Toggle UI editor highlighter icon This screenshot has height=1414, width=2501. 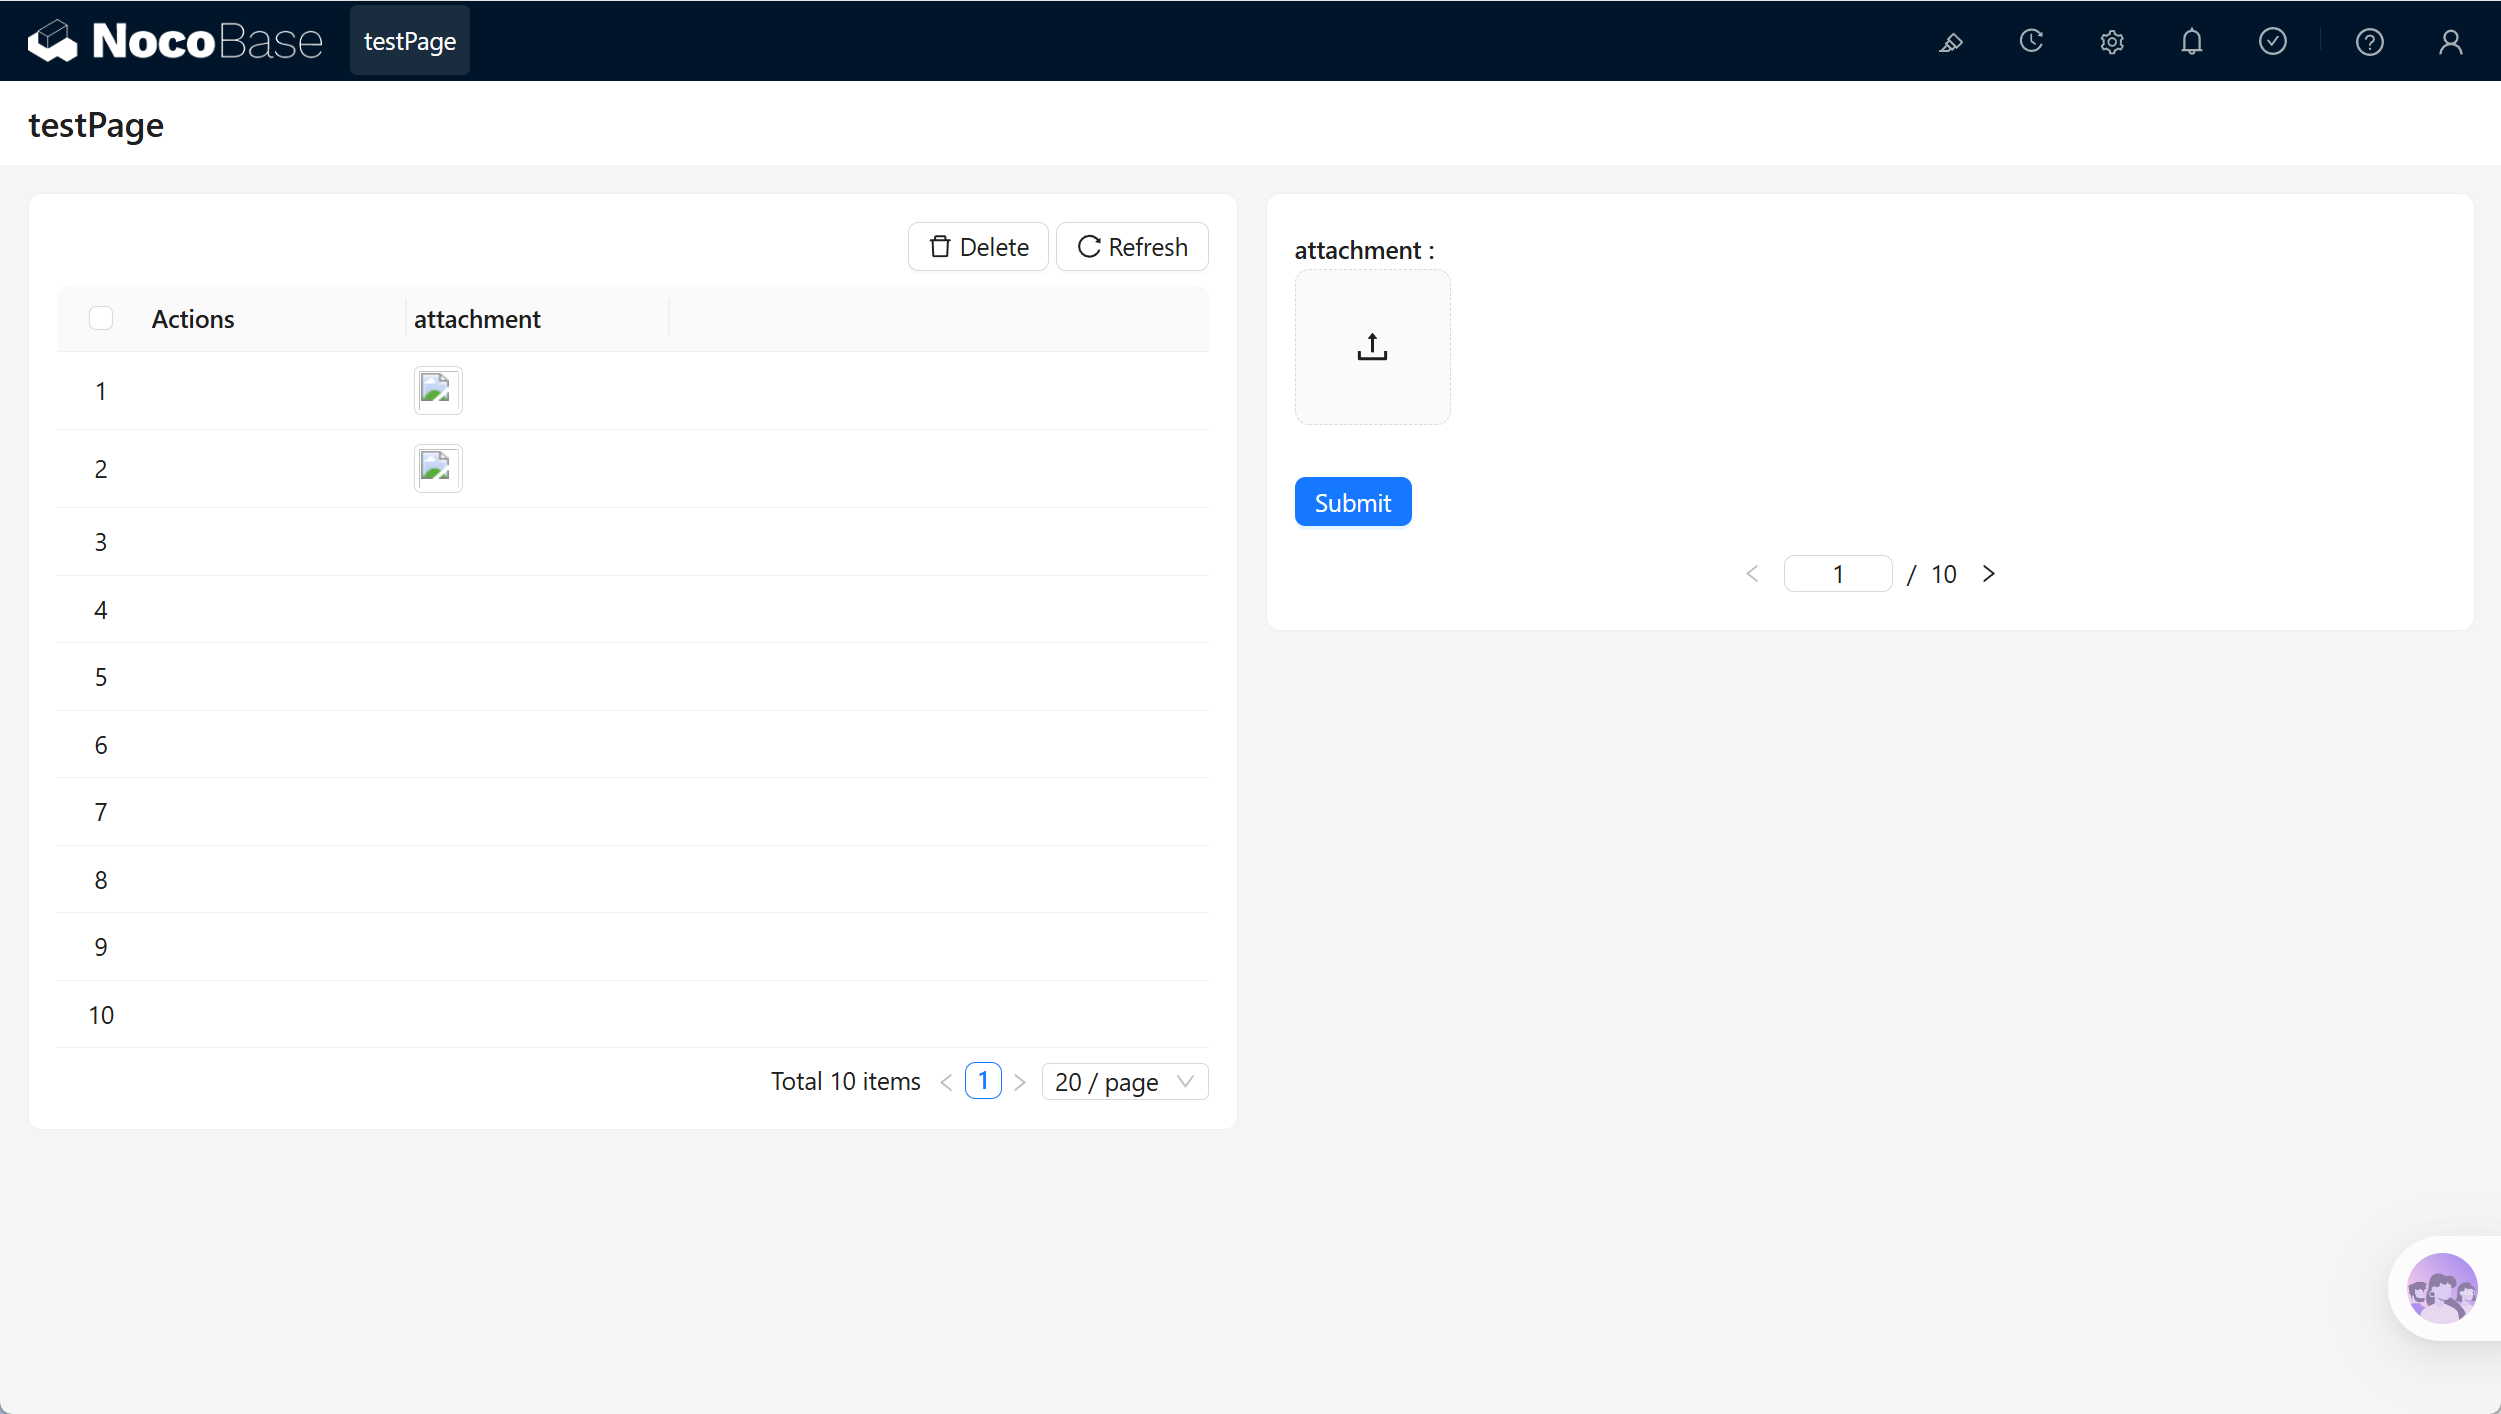coord(1950,42)
